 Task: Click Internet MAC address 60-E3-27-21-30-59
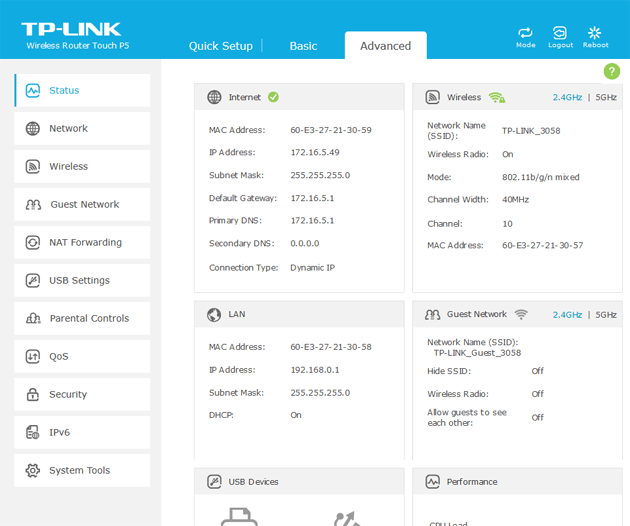coord(331,130)
